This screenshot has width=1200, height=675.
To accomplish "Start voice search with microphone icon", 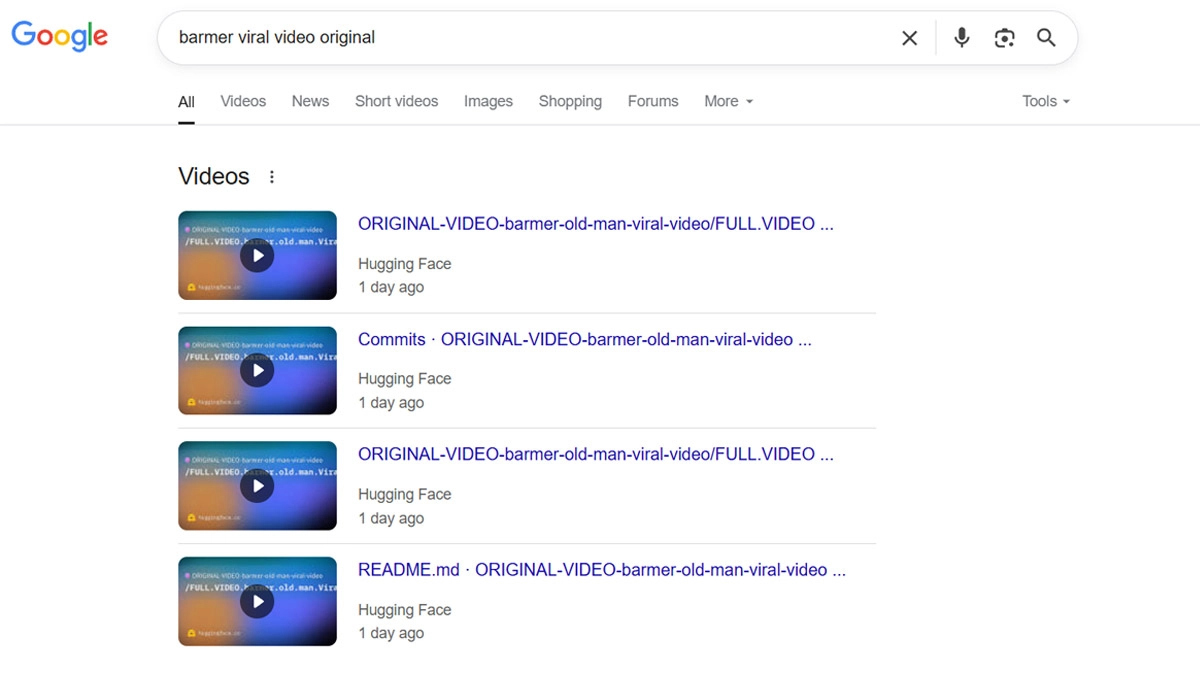I will click(x=961, y=38).
